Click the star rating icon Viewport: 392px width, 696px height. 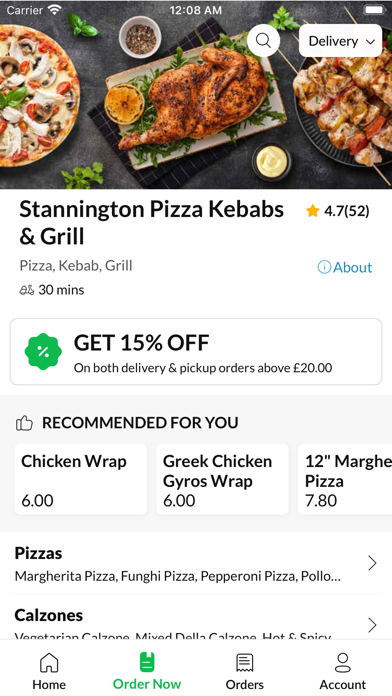point(313,211)
